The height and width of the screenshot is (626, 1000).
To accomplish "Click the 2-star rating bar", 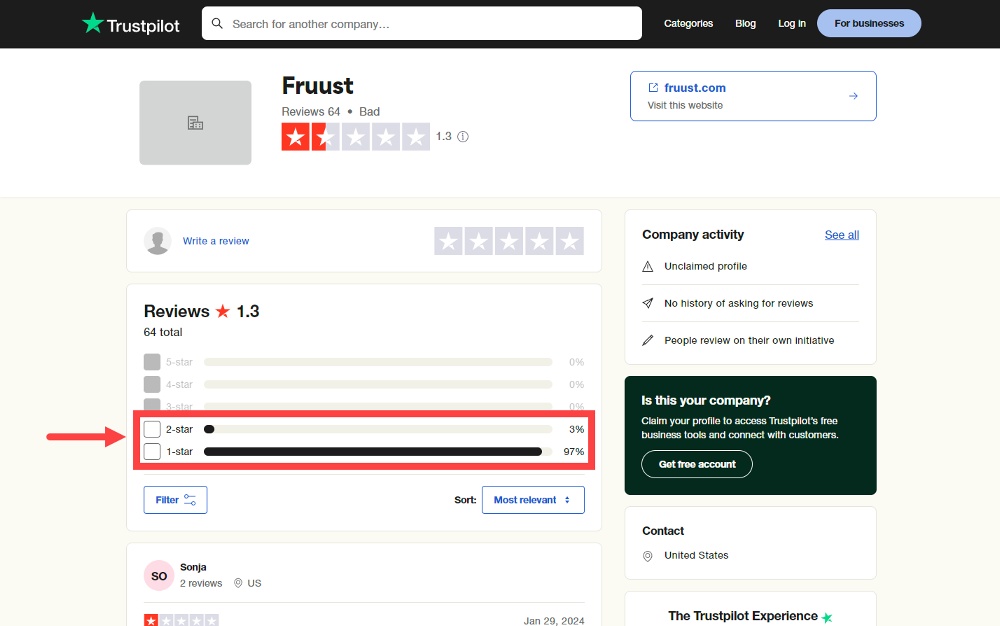I will coord(378,429).
